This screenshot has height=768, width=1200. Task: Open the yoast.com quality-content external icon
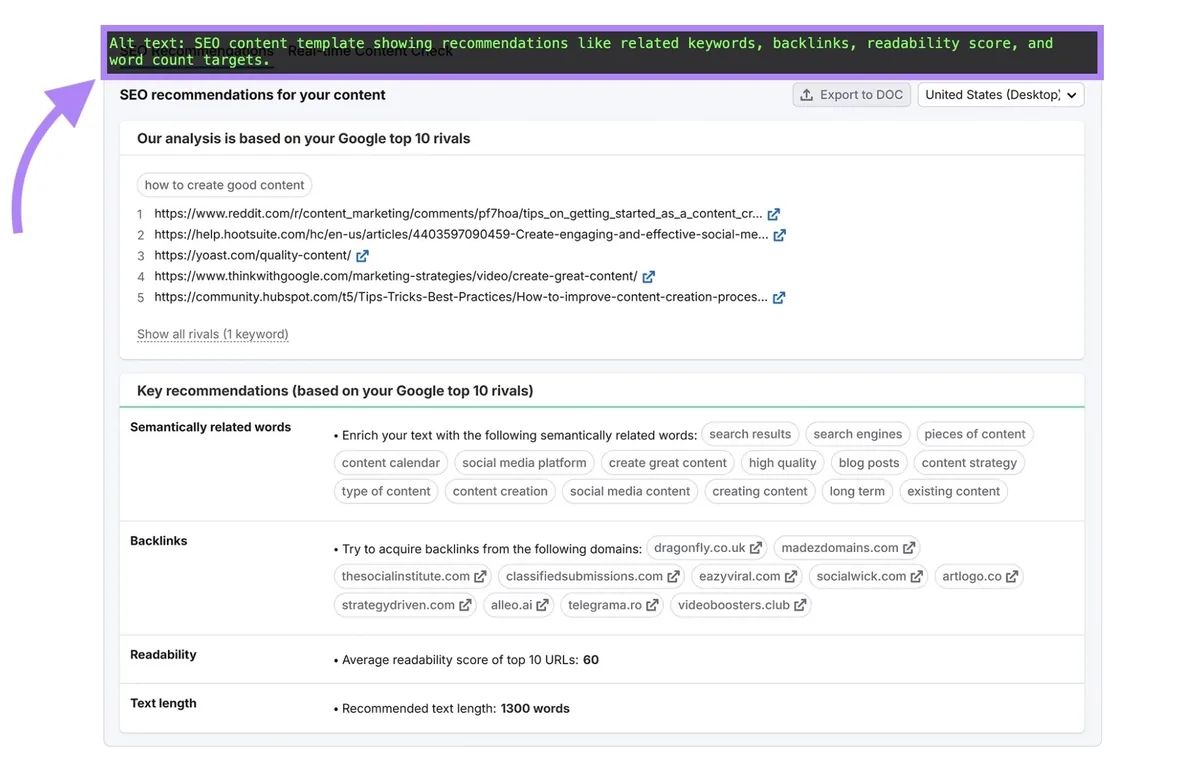click(x=363, y=256)
